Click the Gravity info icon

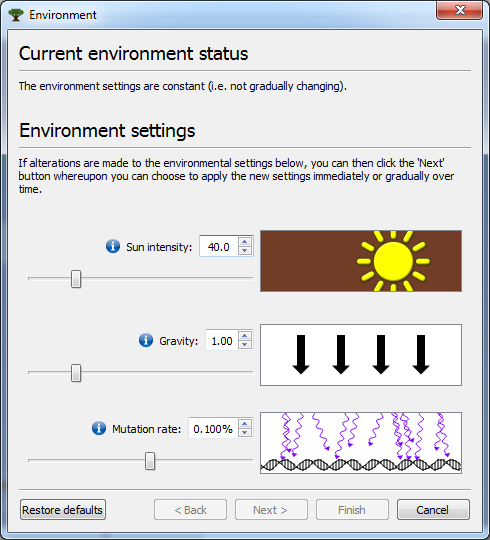tap(146, 341)
